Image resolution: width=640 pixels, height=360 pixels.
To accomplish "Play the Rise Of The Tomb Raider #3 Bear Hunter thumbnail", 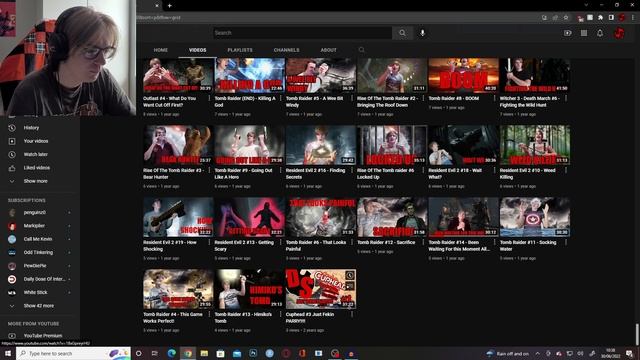I will pyautogui.click(x=178, y=145).
